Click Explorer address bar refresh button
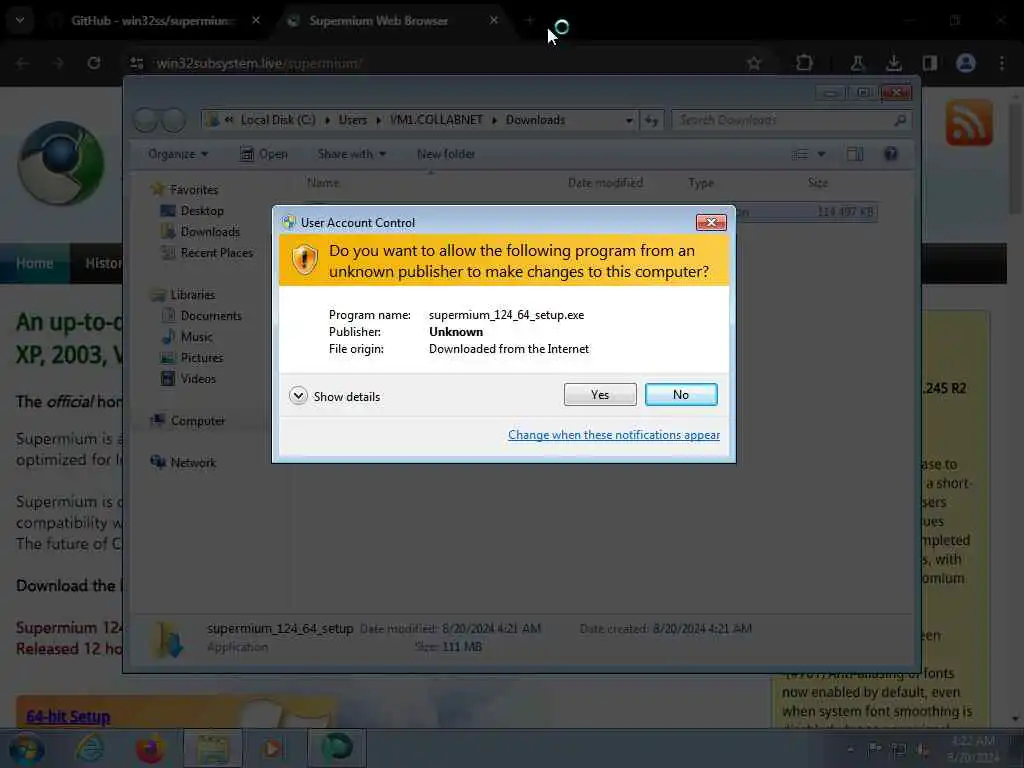The height and width of the screenshot is (768, 1024). coord(651,120)
